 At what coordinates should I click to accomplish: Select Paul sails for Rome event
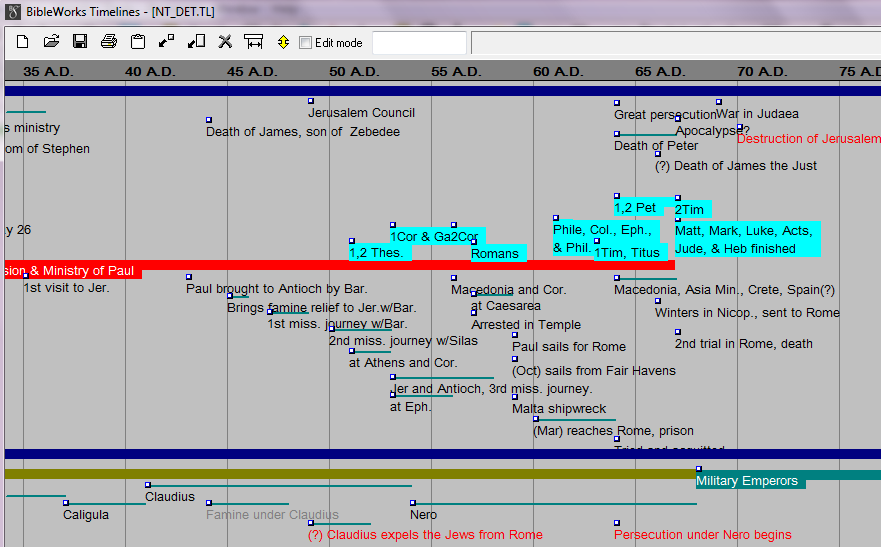569,347
